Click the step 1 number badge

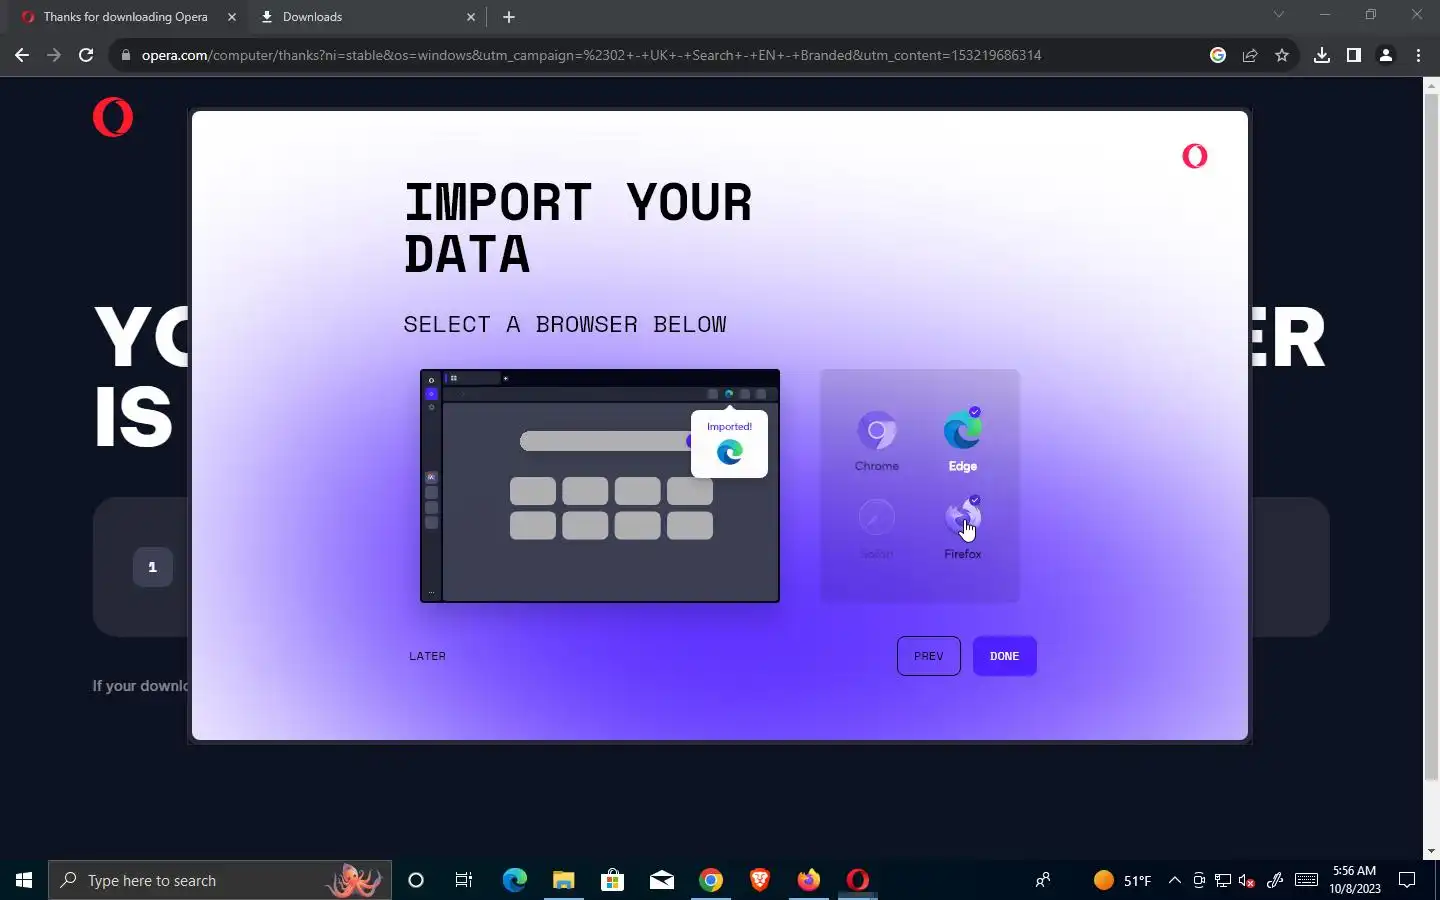153,567
